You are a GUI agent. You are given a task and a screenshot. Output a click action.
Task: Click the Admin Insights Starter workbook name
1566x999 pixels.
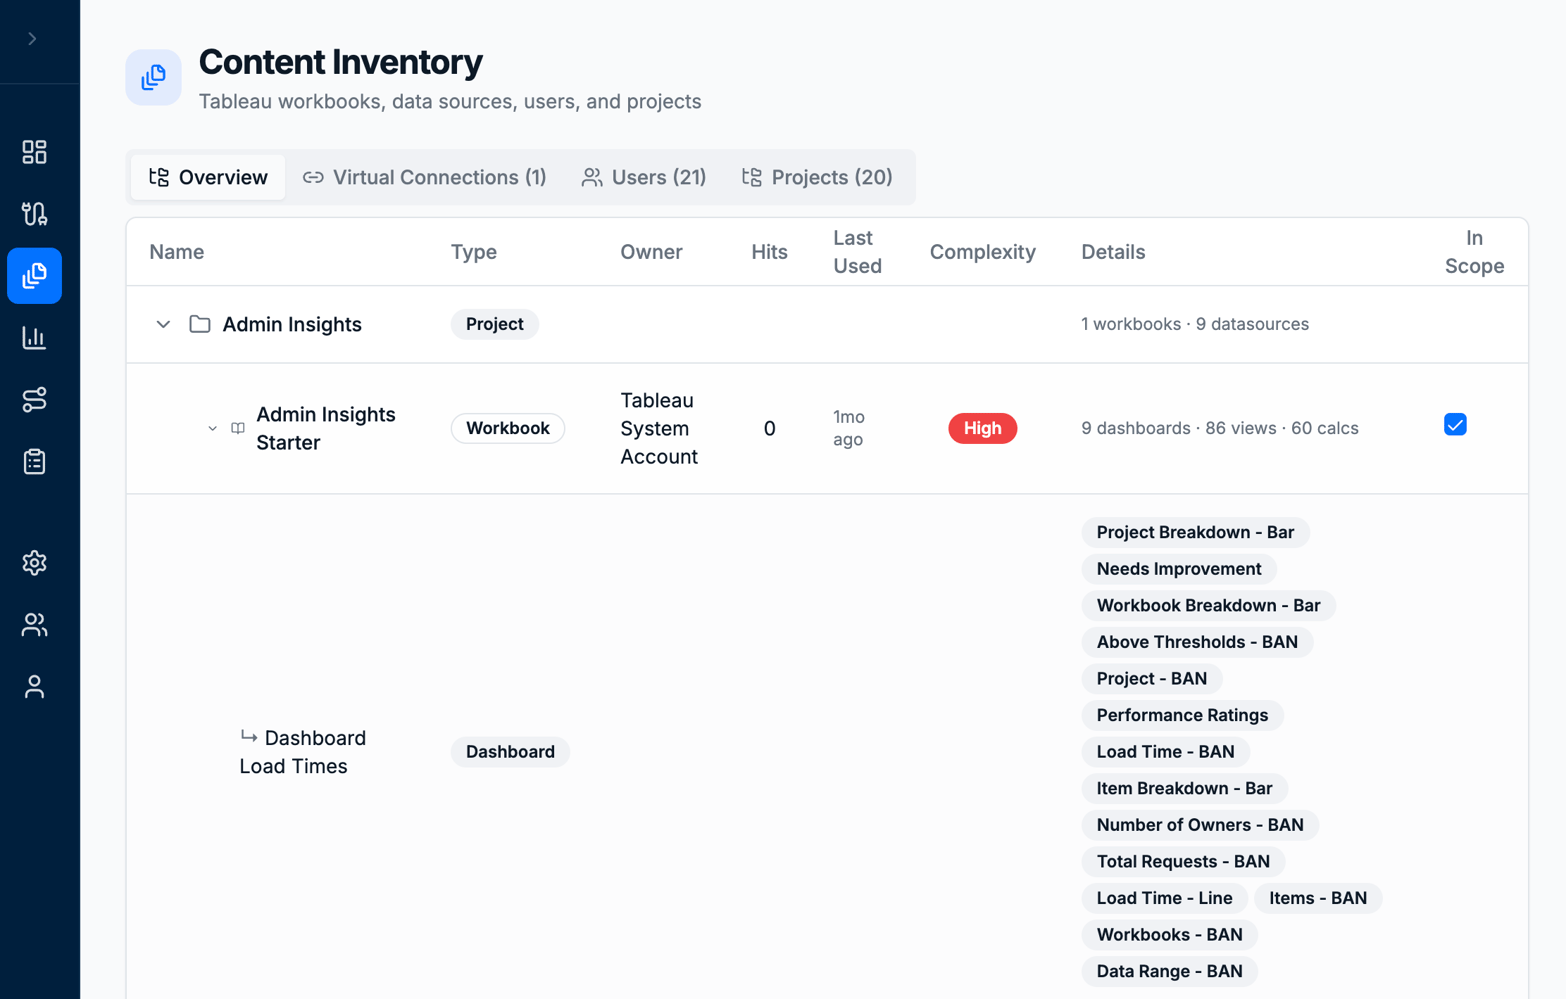[x=326, y=428]
